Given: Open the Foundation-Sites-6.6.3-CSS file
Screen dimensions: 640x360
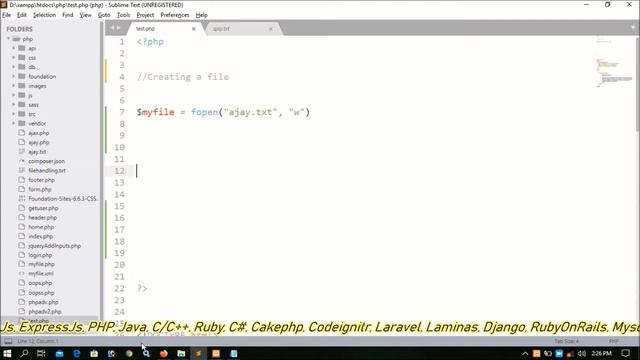Looking at the screenshot, I should [63, 199].
